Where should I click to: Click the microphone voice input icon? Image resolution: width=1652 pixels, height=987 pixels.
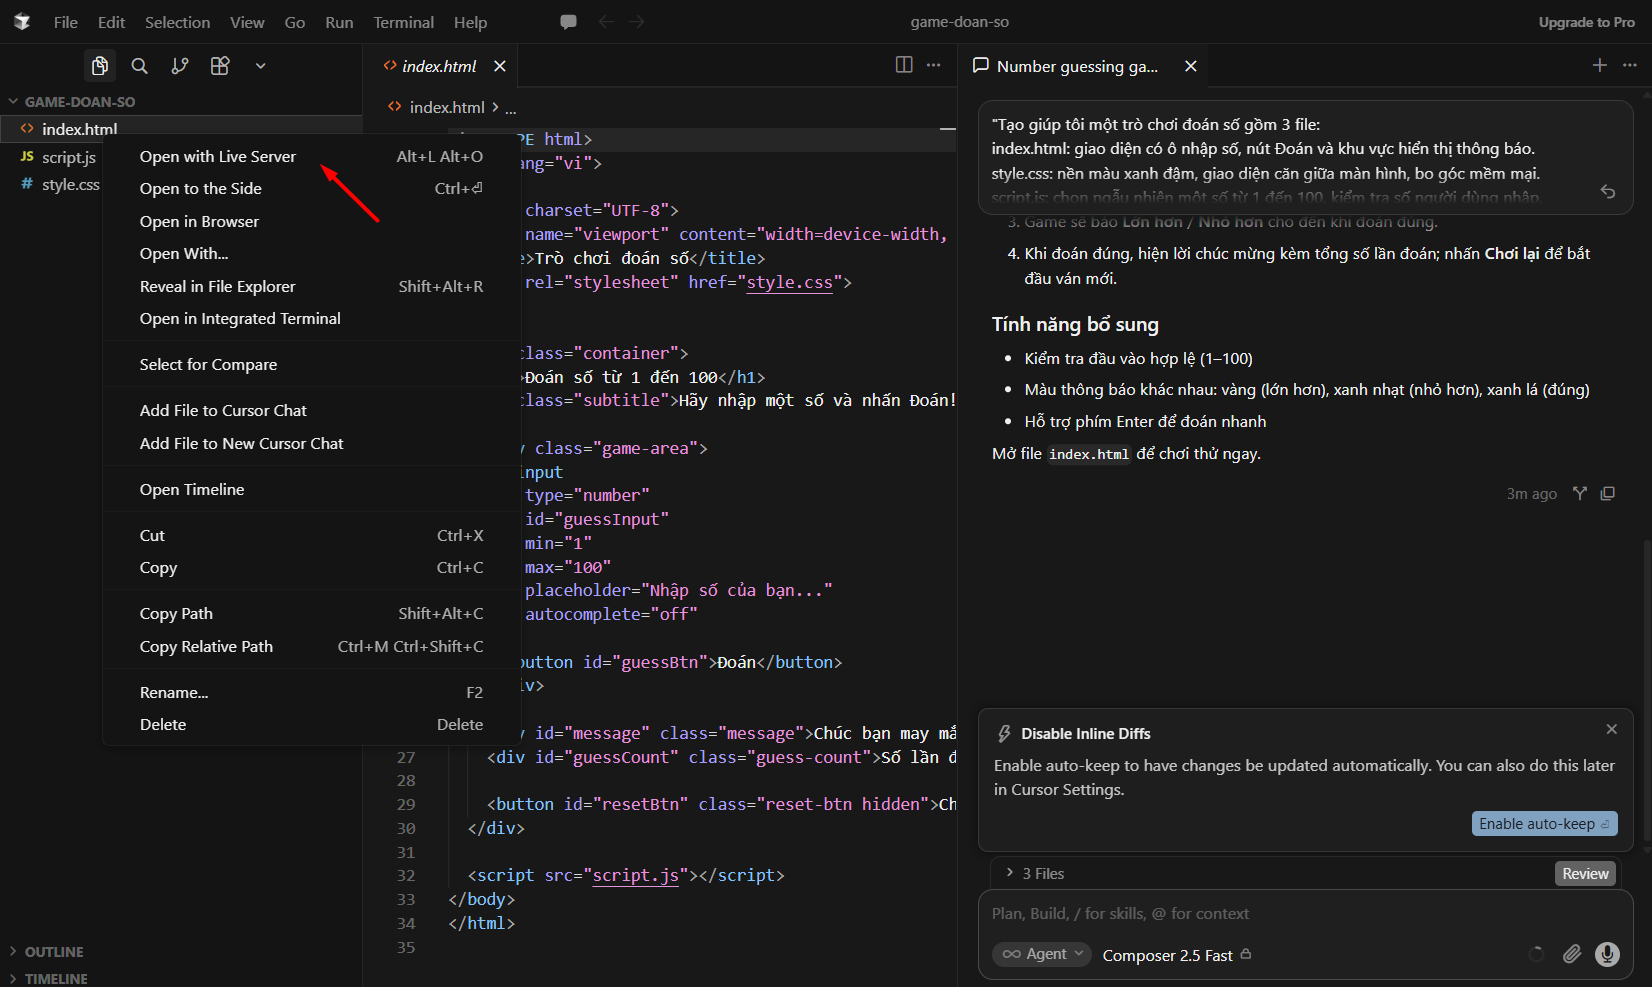click(1607, 954)
